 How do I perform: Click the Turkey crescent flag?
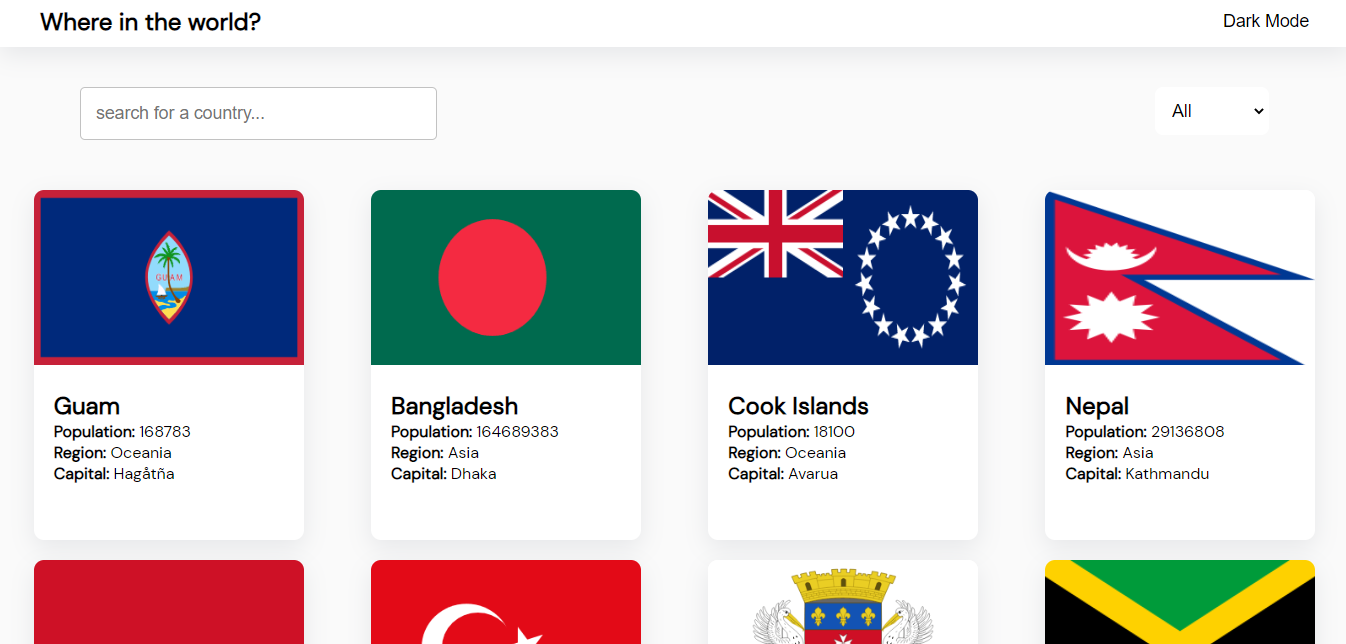506,602
